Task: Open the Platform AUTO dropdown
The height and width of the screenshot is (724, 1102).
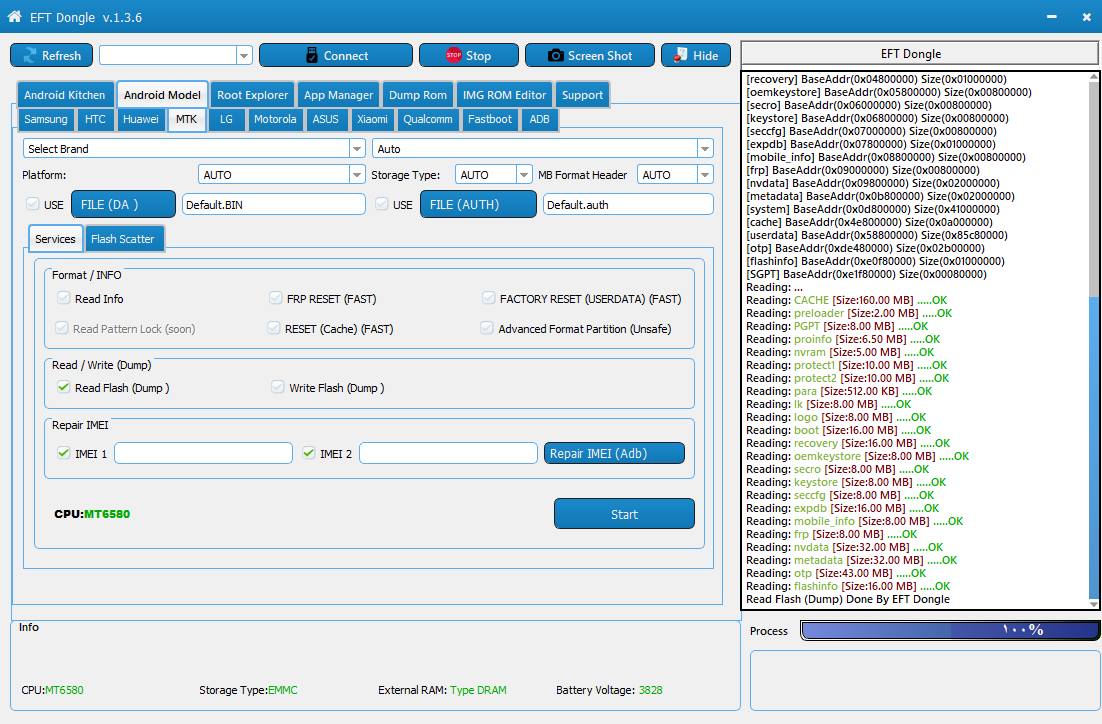Action: click(x=357, y=174)
